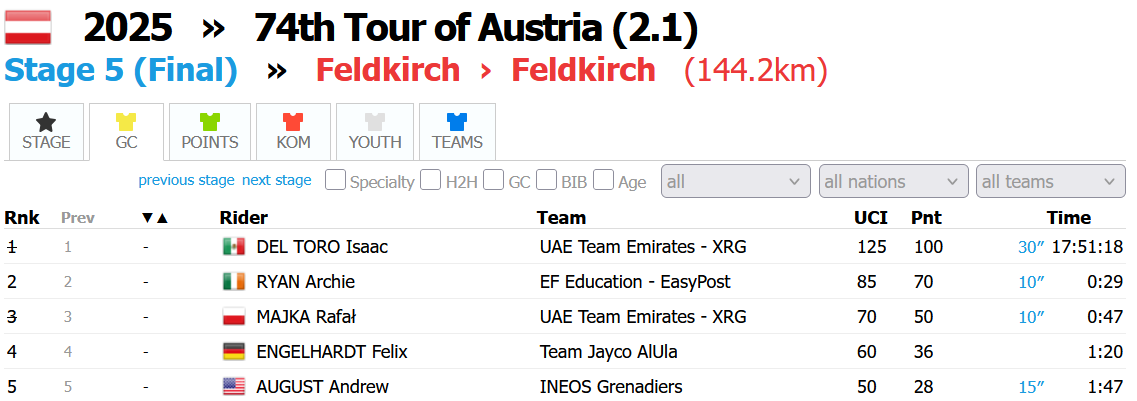Tick the H2H checkbox
The image size is (1137, 401).
[x=430, y=181]
